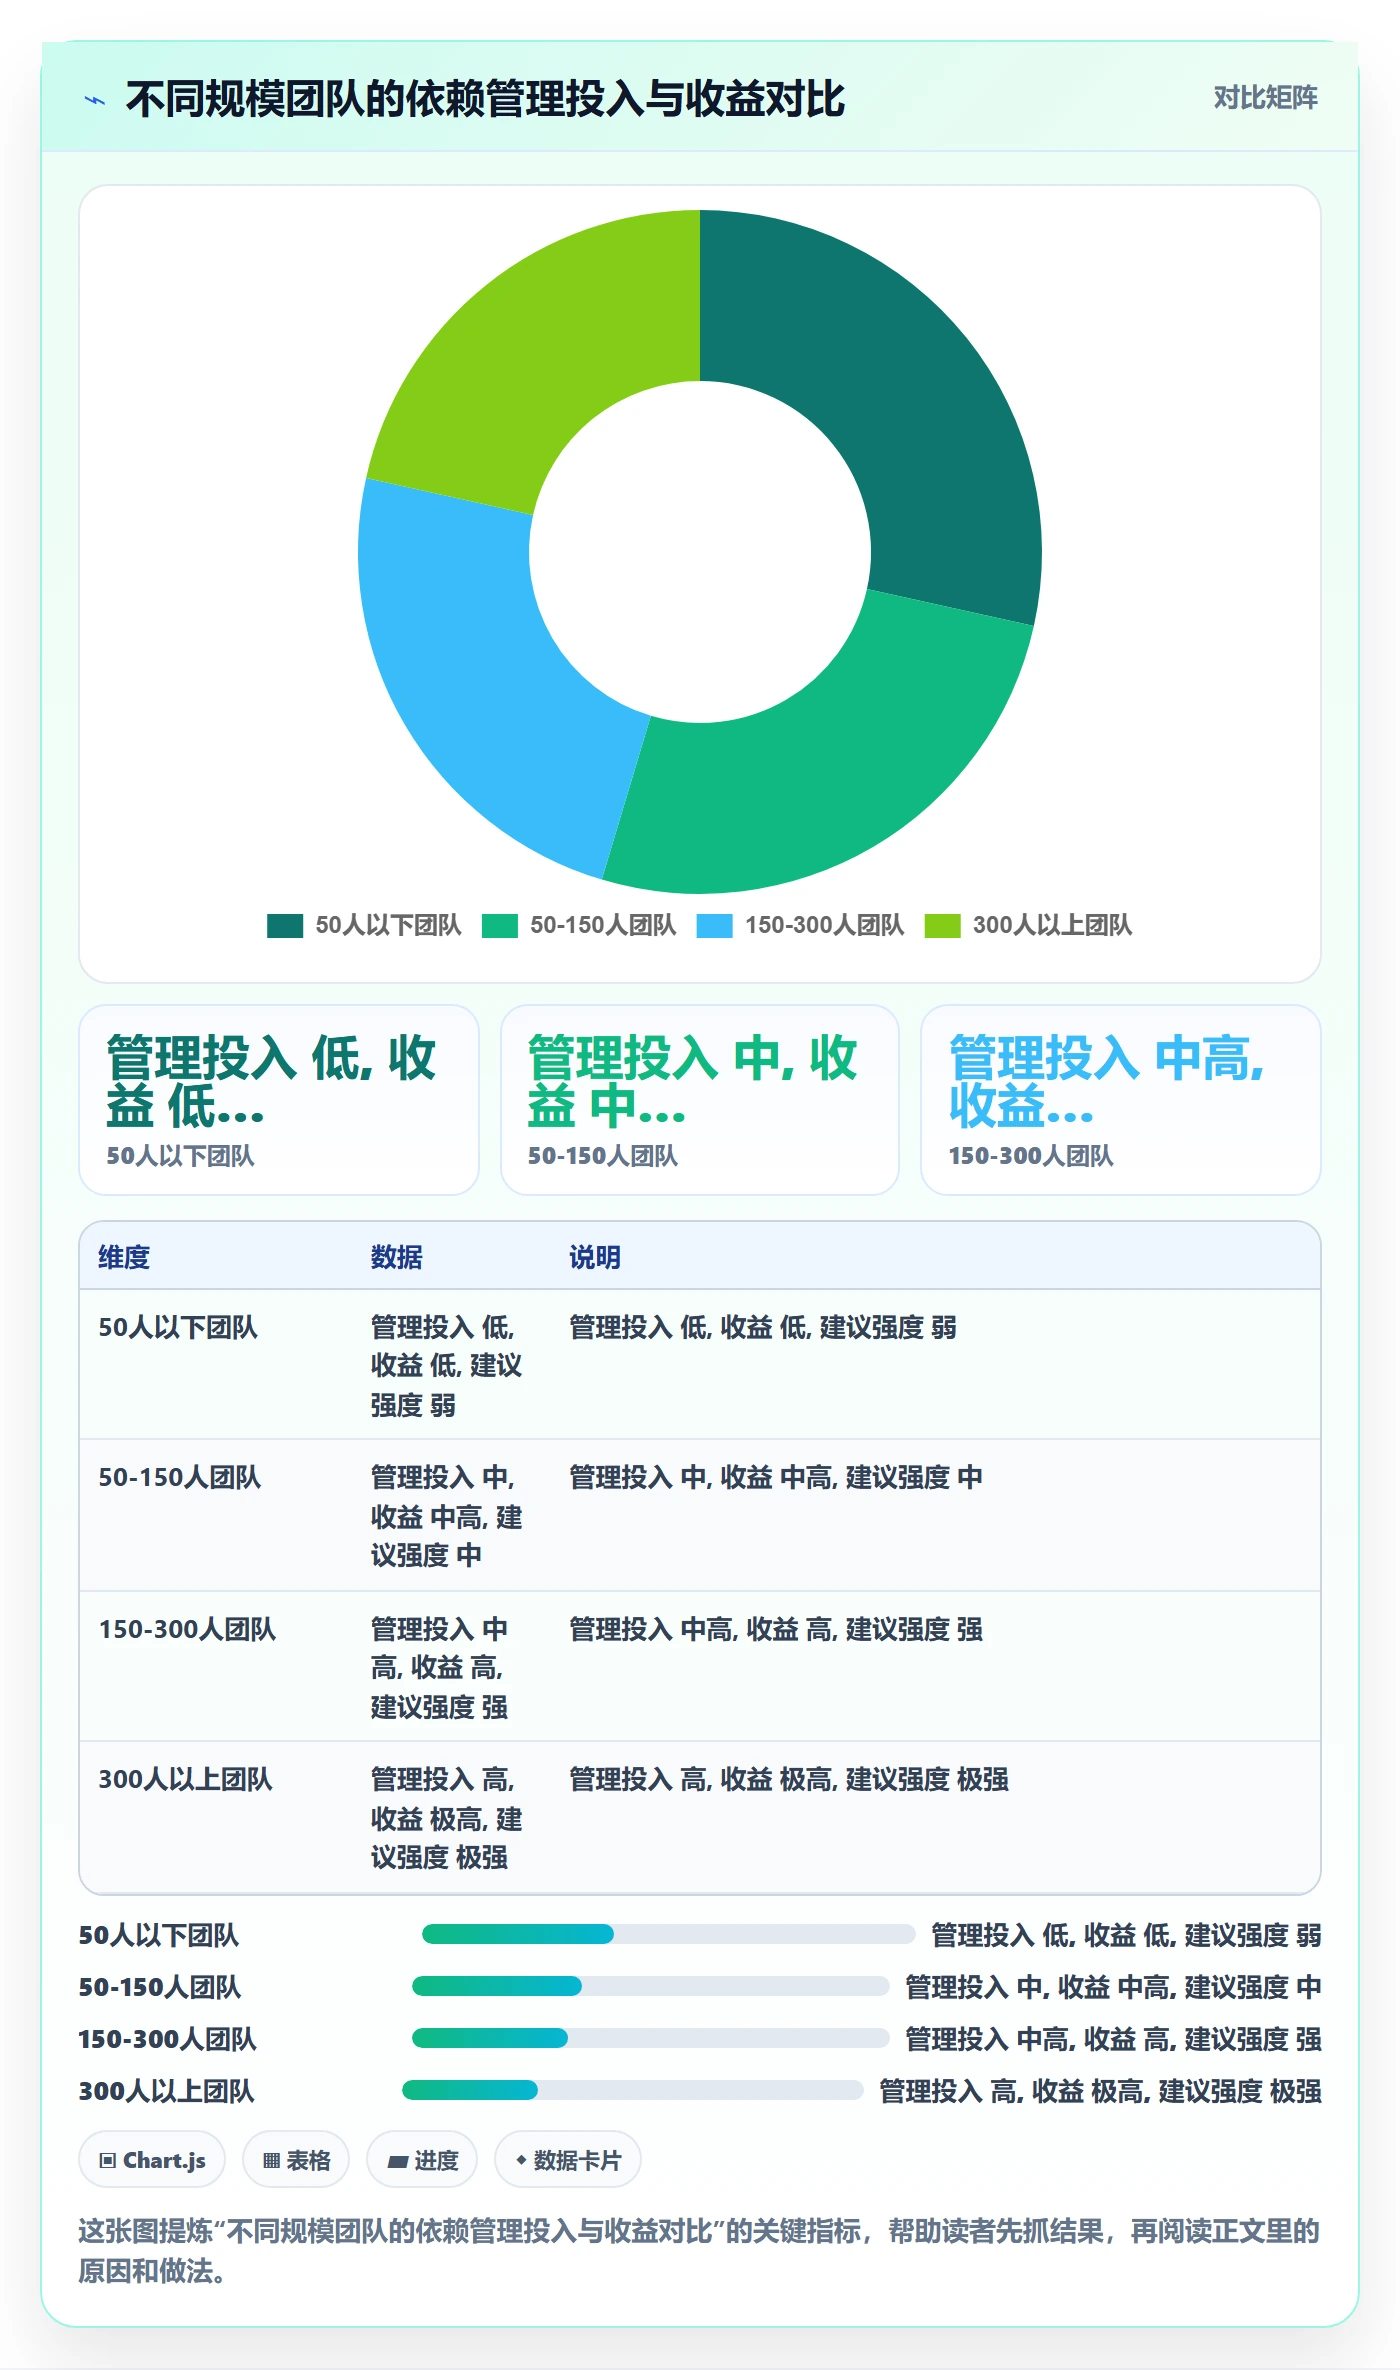The image size is (1400, 2370).
Task: Open the 50人以下团队 data card
Action: point(279,1100)
